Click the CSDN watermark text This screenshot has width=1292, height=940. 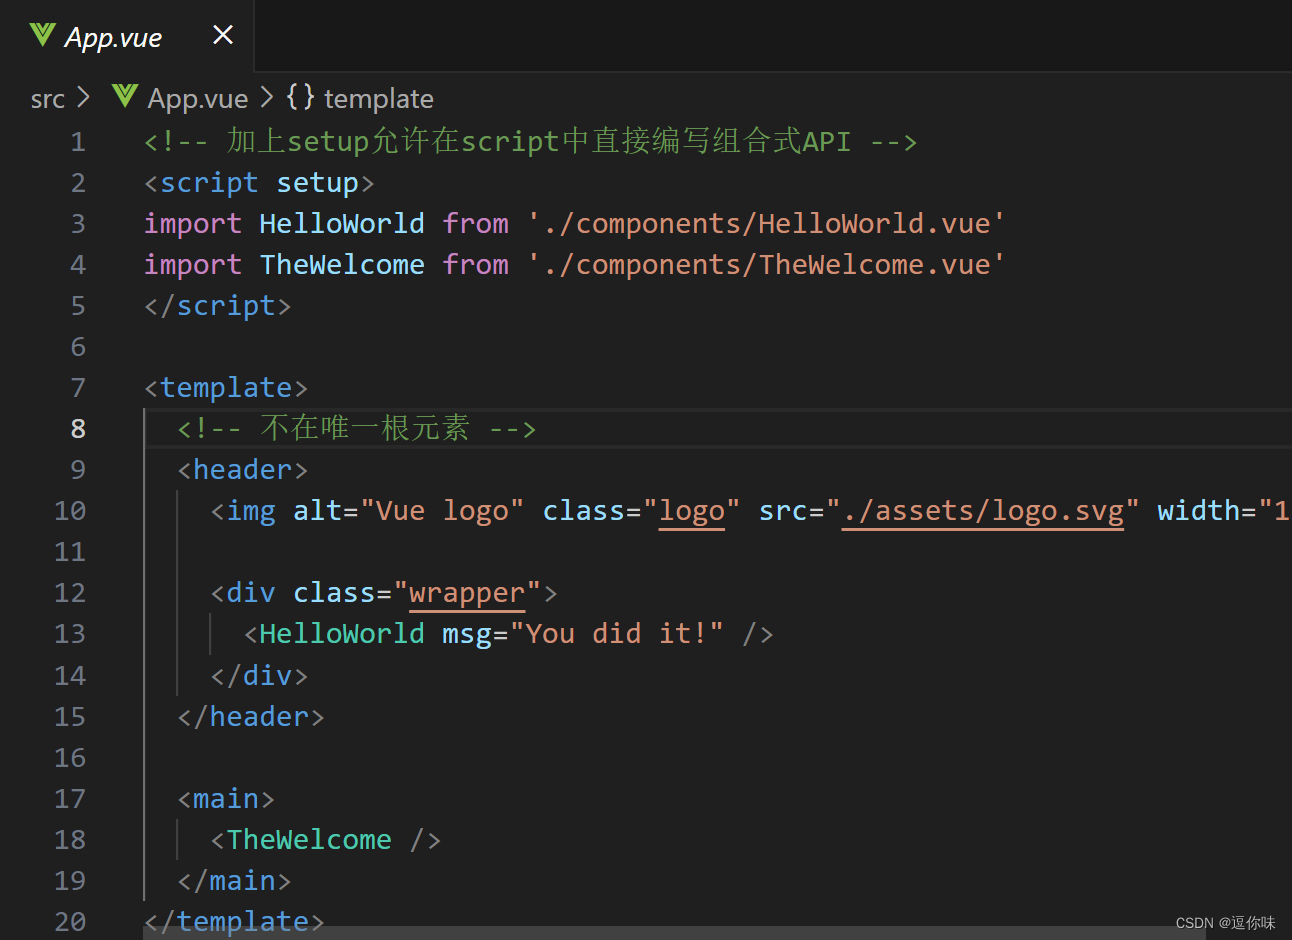point(1226,922)
